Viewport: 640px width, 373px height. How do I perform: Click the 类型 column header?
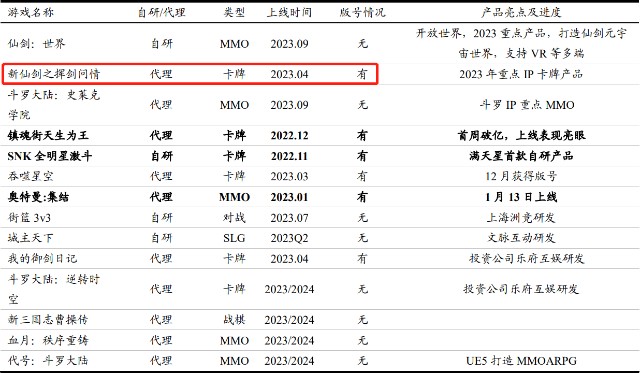click(x=234, y=12)
